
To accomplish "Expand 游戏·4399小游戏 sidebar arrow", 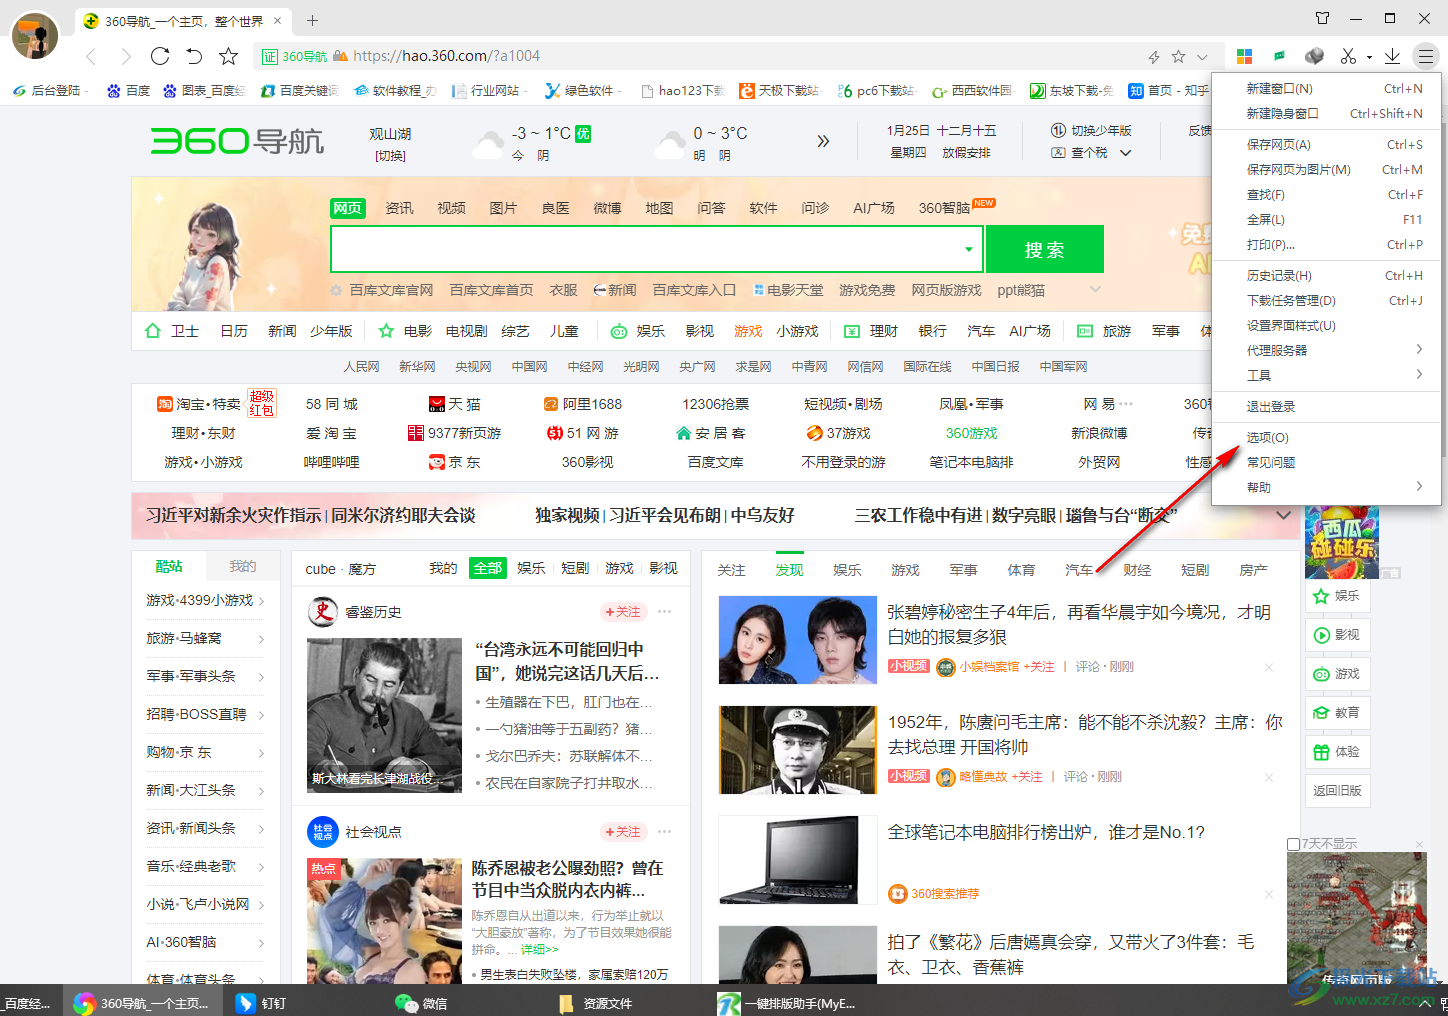I will [x=261, y=601].
